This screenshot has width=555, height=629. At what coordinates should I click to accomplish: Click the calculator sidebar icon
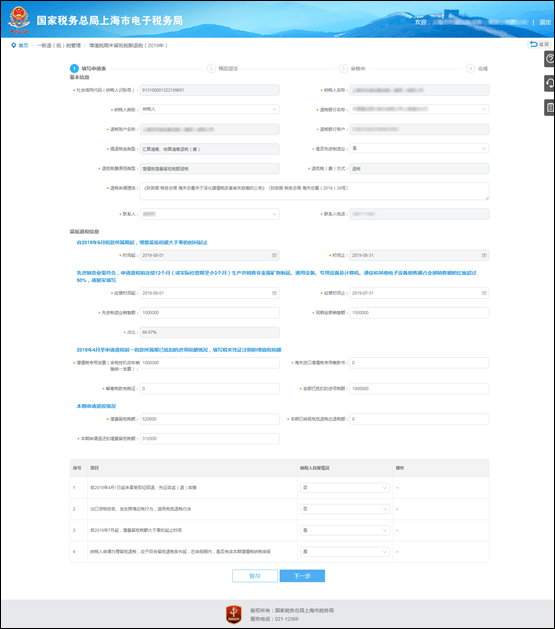coord(549,108)
